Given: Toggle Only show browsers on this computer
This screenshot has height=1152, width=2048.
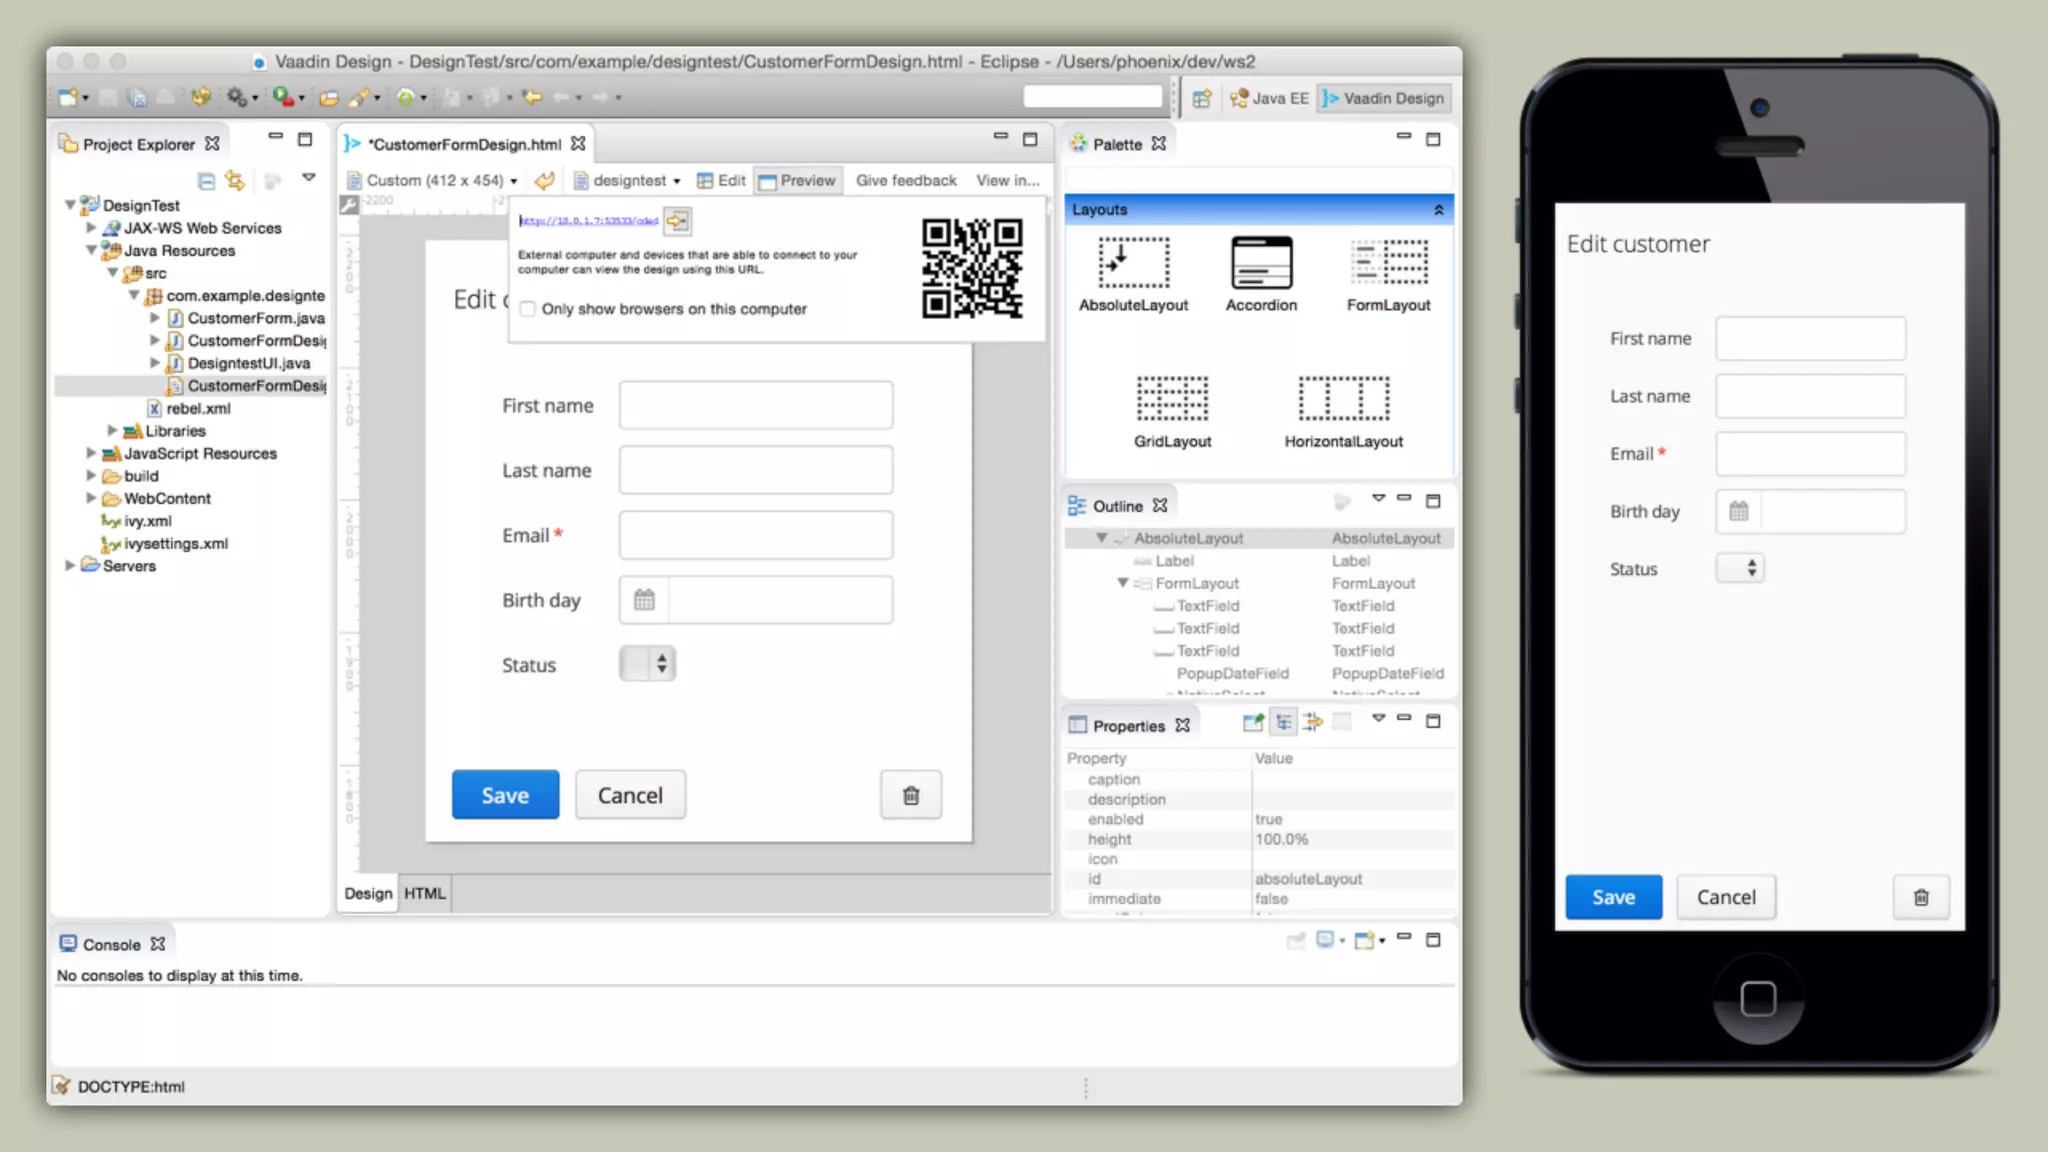Looking at the screenshot, I should click(x=528, y=309).
